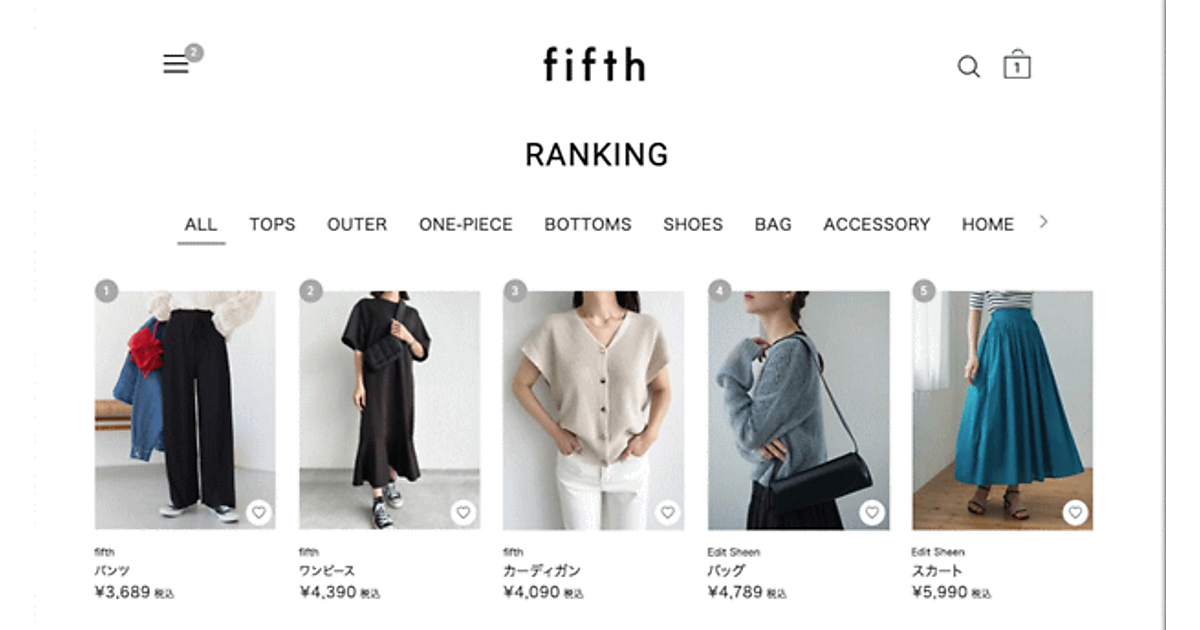The image size is (1200, 630).
Task: Show the ONE-PIECE ranking tab
Action: pos(466,225)
